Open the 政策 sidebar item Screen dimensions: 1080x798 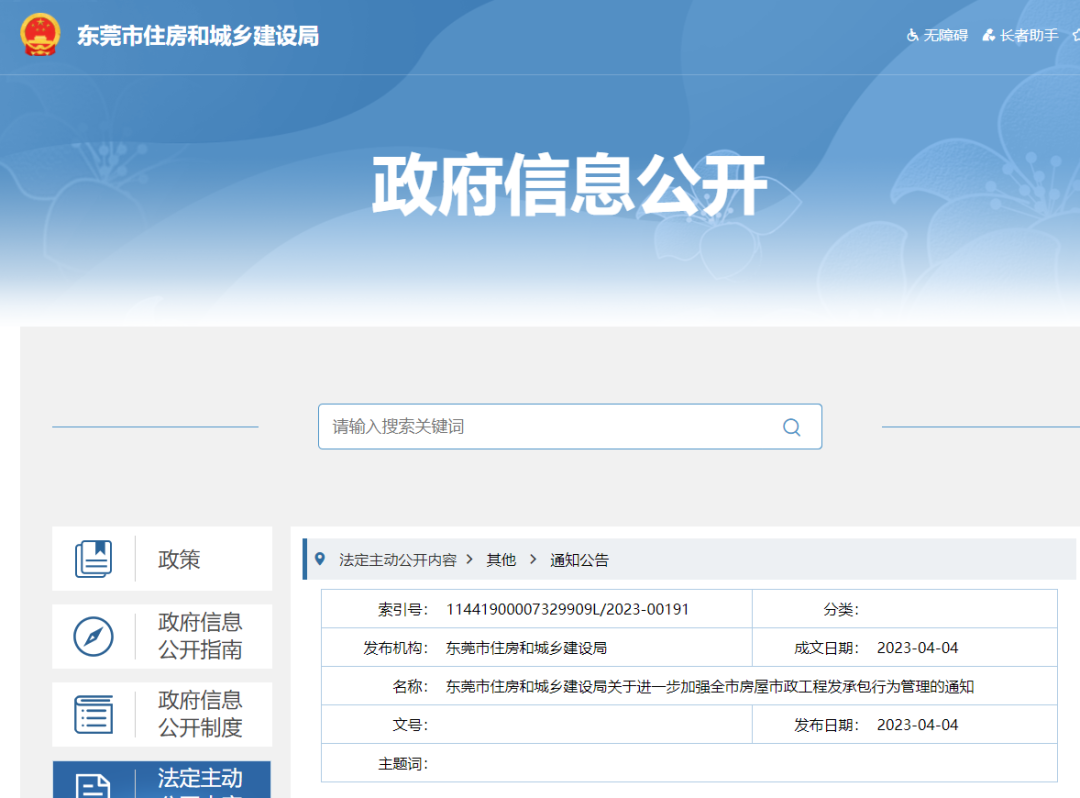coord(179,560)
